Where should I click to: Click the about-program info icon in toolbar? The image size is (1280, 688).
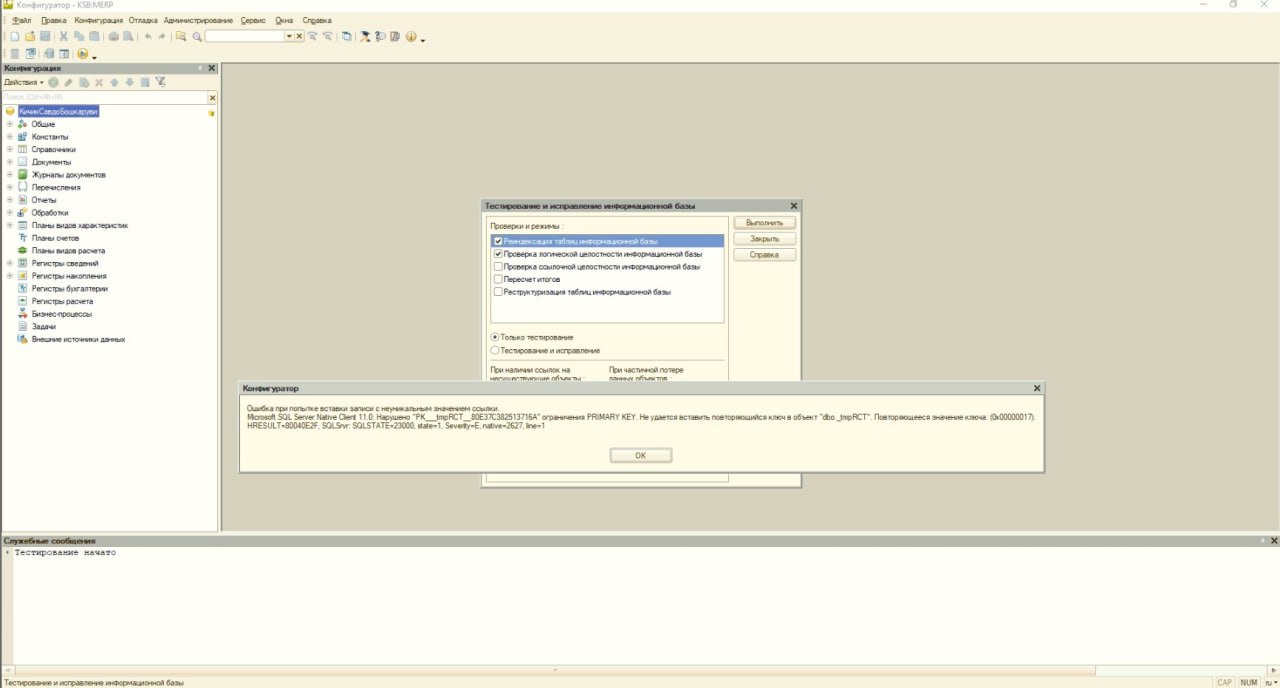(x=411, y=37)
